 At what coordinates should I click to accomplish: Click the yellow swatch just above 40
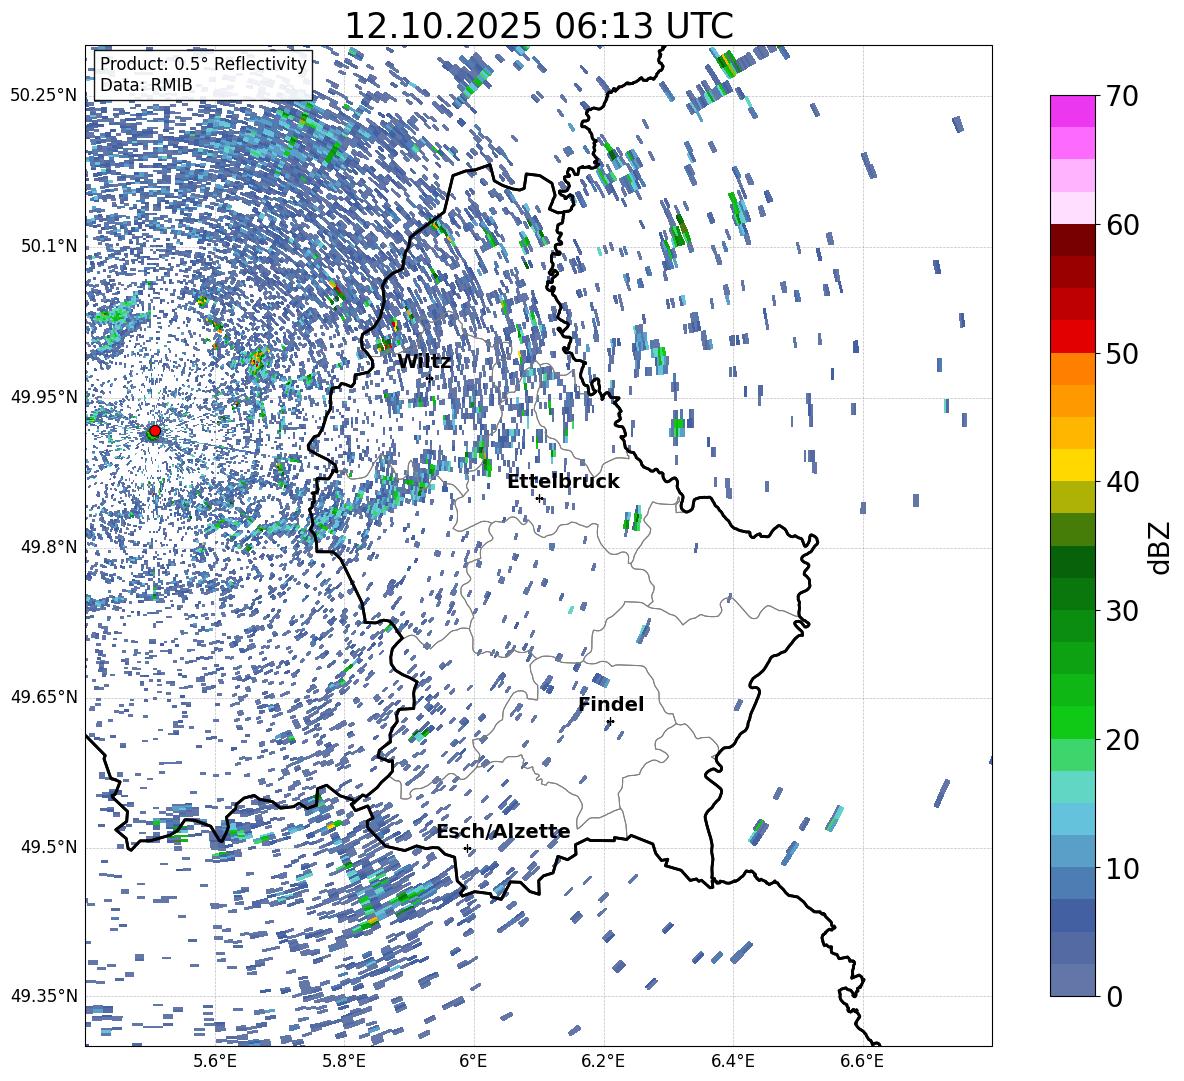point(1073,465)
